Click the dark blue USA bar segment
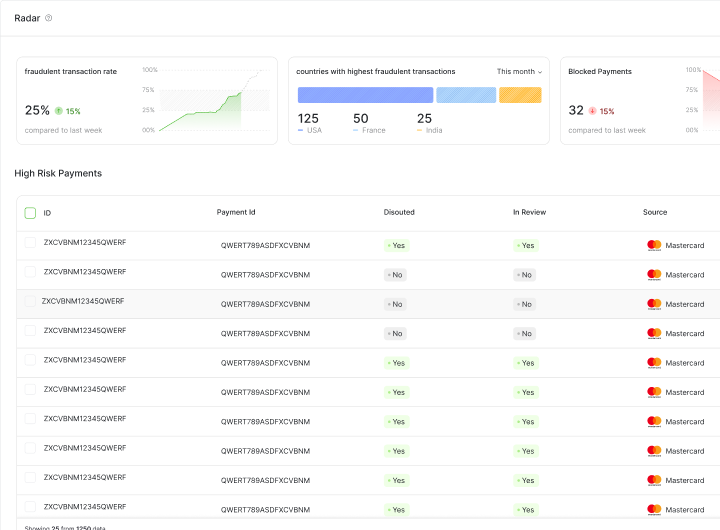This screenshot has height=530, width=720. pyautogui.click(x=366, y=95)
